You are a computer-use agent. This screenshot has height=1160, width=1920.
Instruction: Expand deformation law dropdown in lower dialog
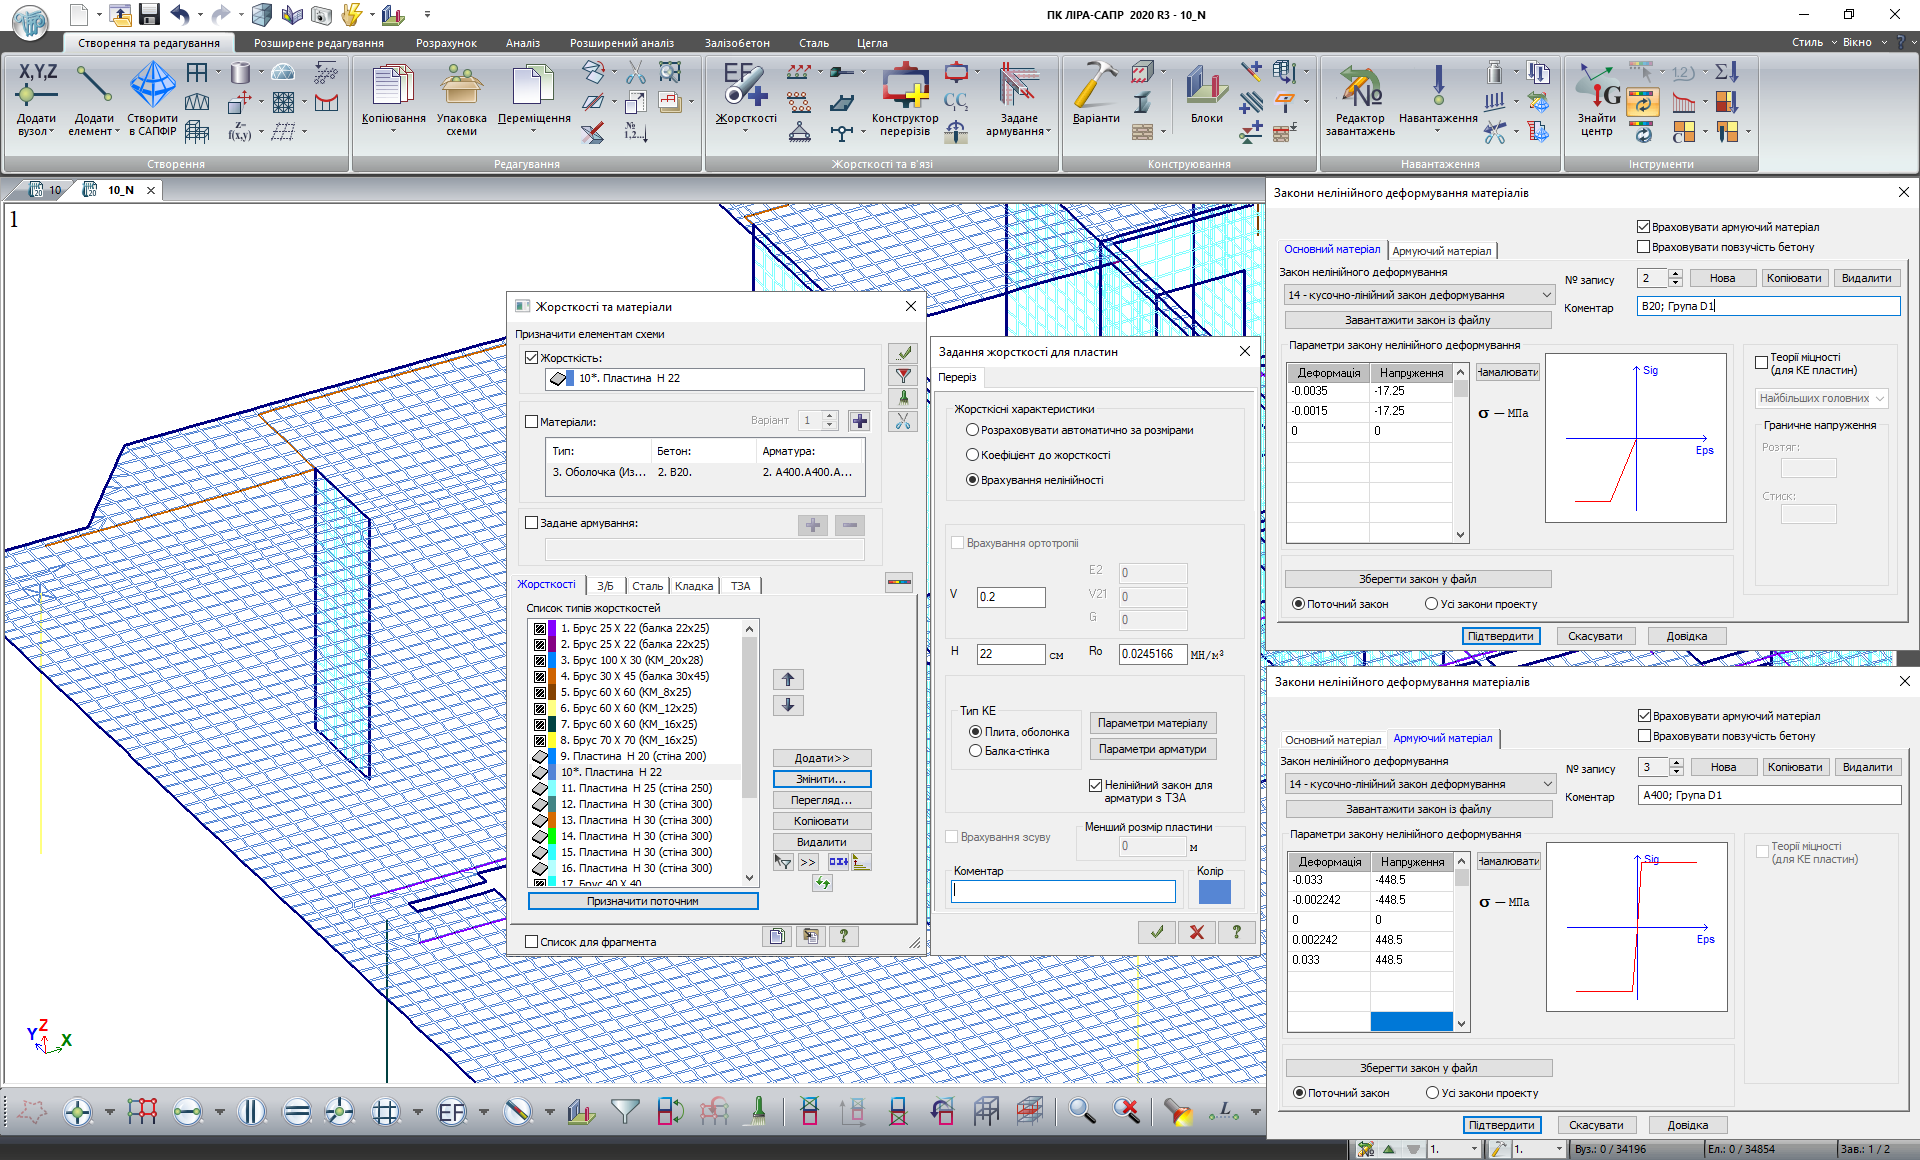tap(1547, 784)
